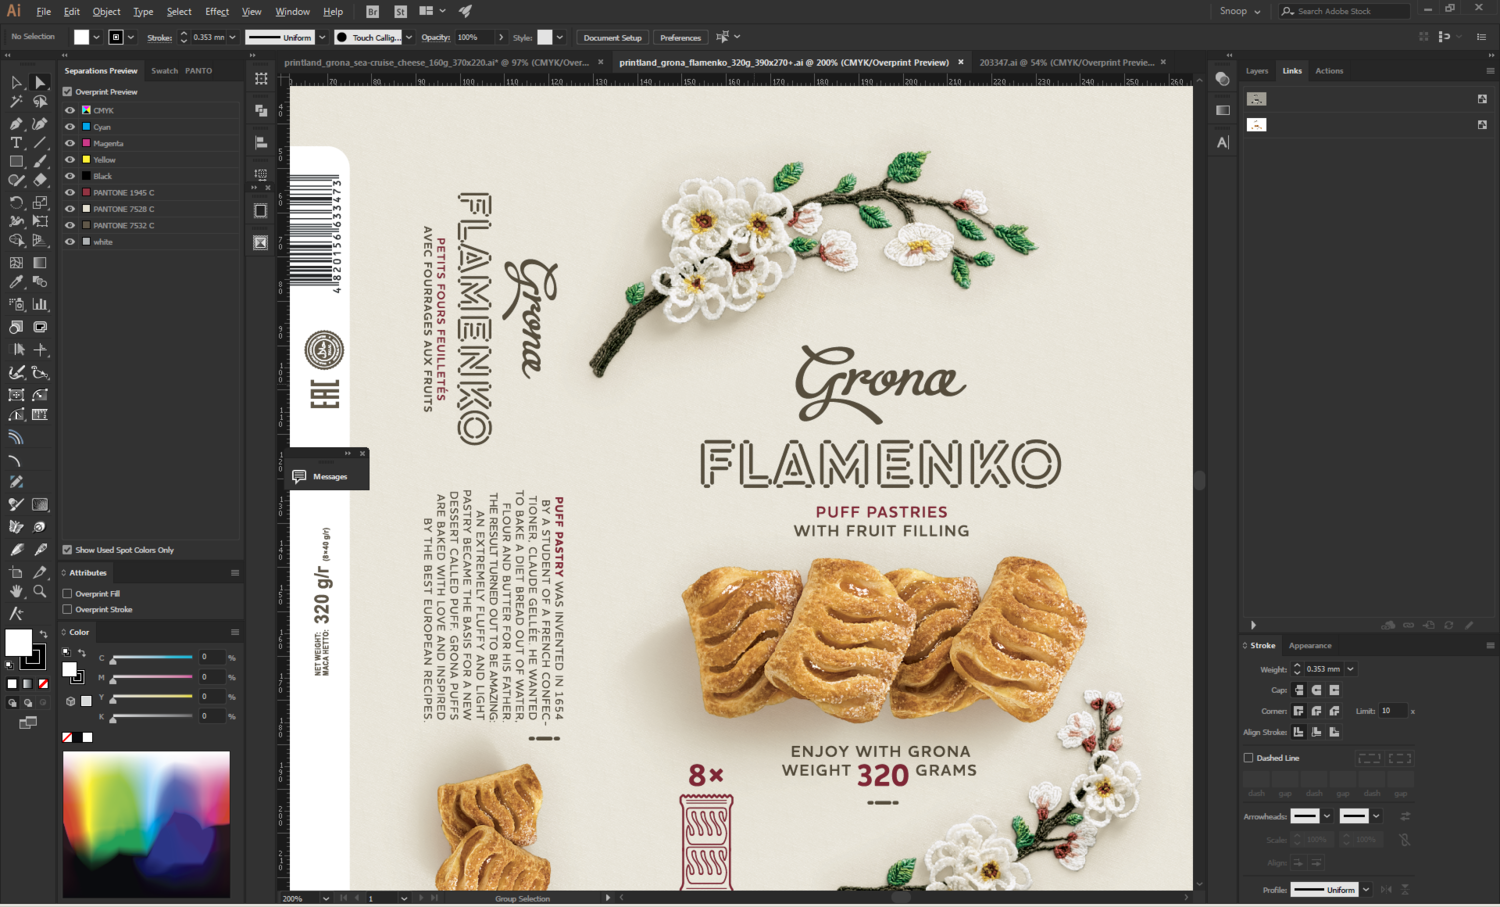Click the Miter Limit input field
Viewport: 1500px width, 907px height.
click(x=1393, y=711)
